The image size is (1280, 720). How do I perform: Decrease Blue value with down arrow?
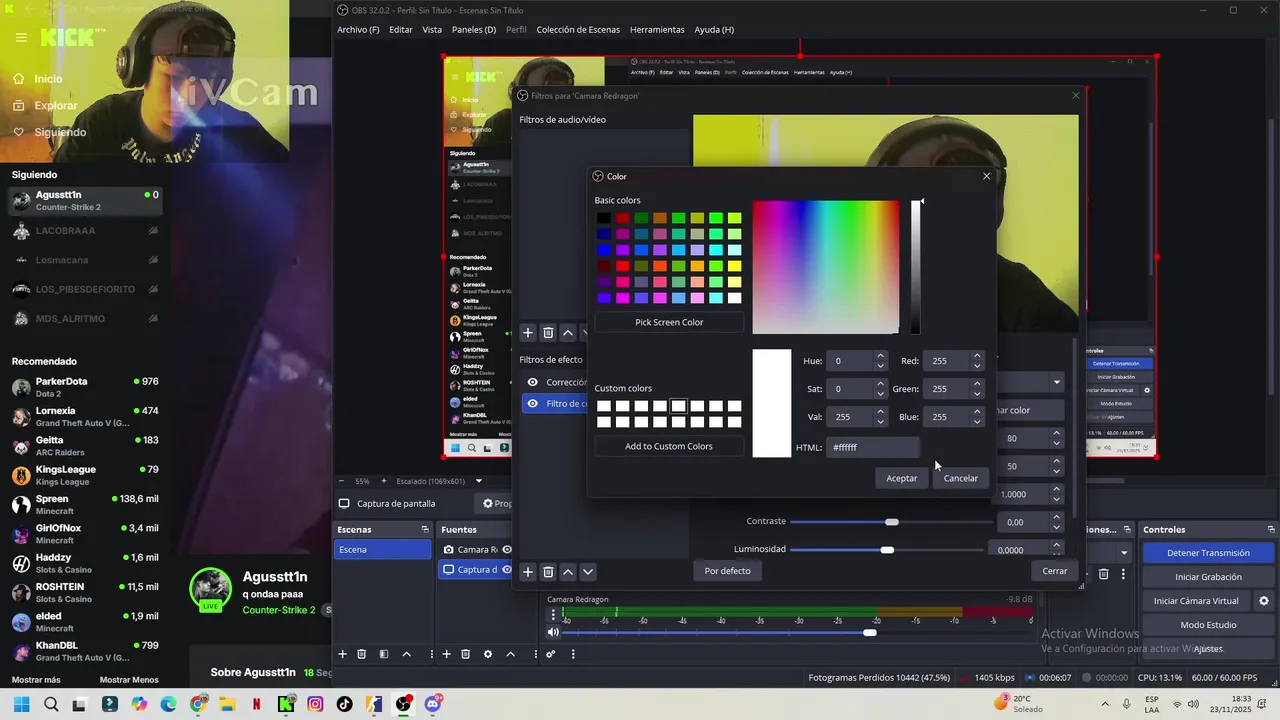(x=977, y=422)
